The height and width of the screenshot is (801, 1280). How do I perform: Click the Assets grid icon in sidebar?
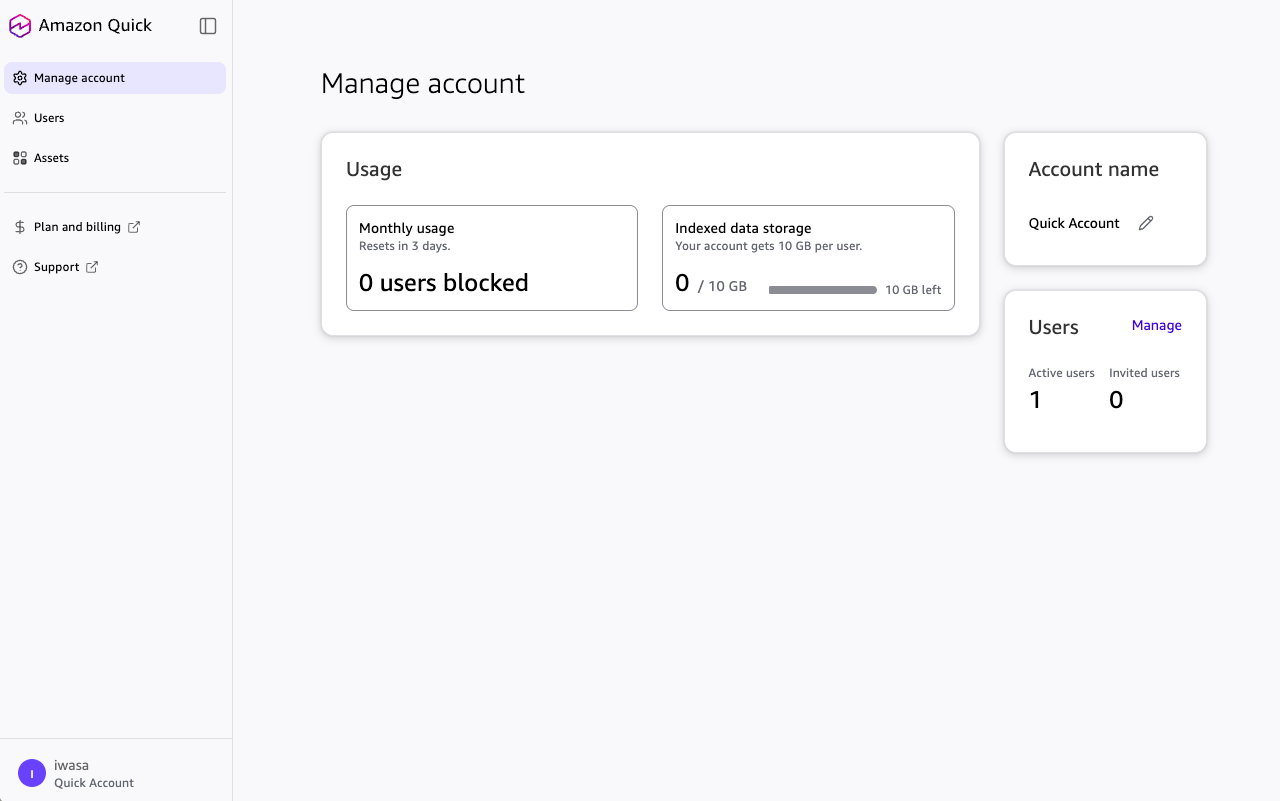pos(20,158)
